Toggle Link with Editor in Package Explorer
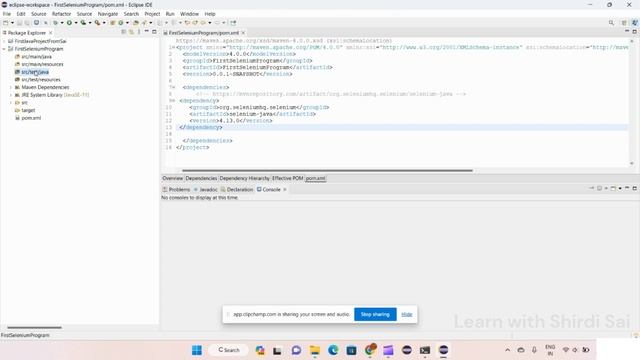The image size is (640, 360). [x=131, y=32]
